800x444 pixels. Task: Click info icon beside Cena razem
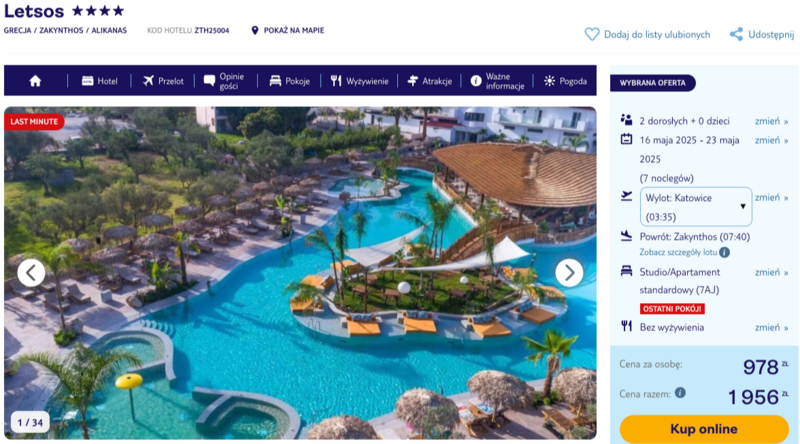pyautogui.click(x=680, y=392)
